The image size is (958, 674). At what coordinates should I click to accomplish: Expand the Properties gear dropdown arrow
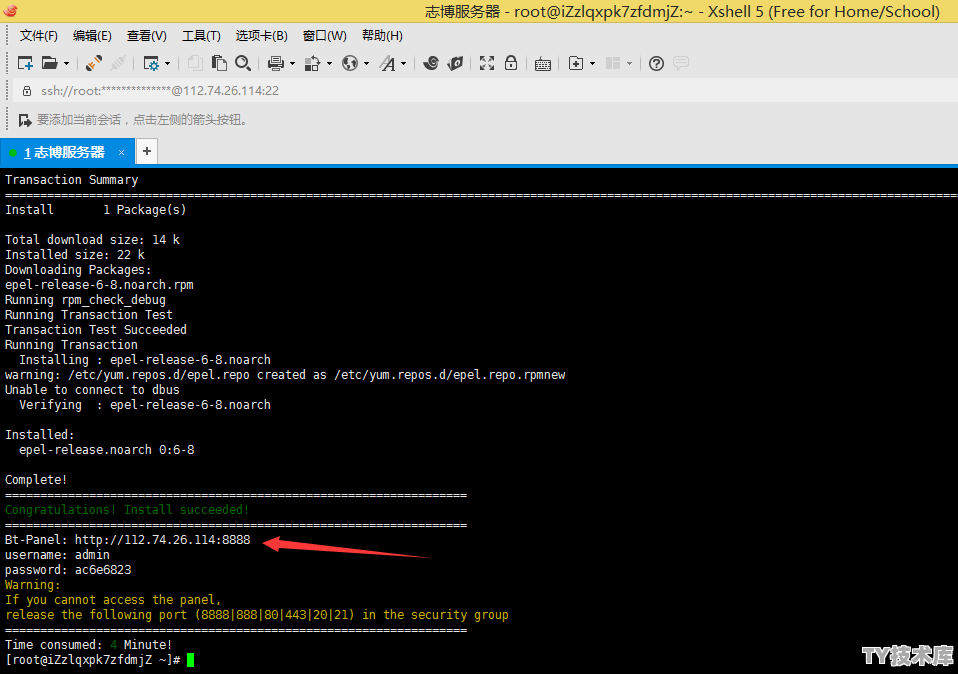[167, 64]
